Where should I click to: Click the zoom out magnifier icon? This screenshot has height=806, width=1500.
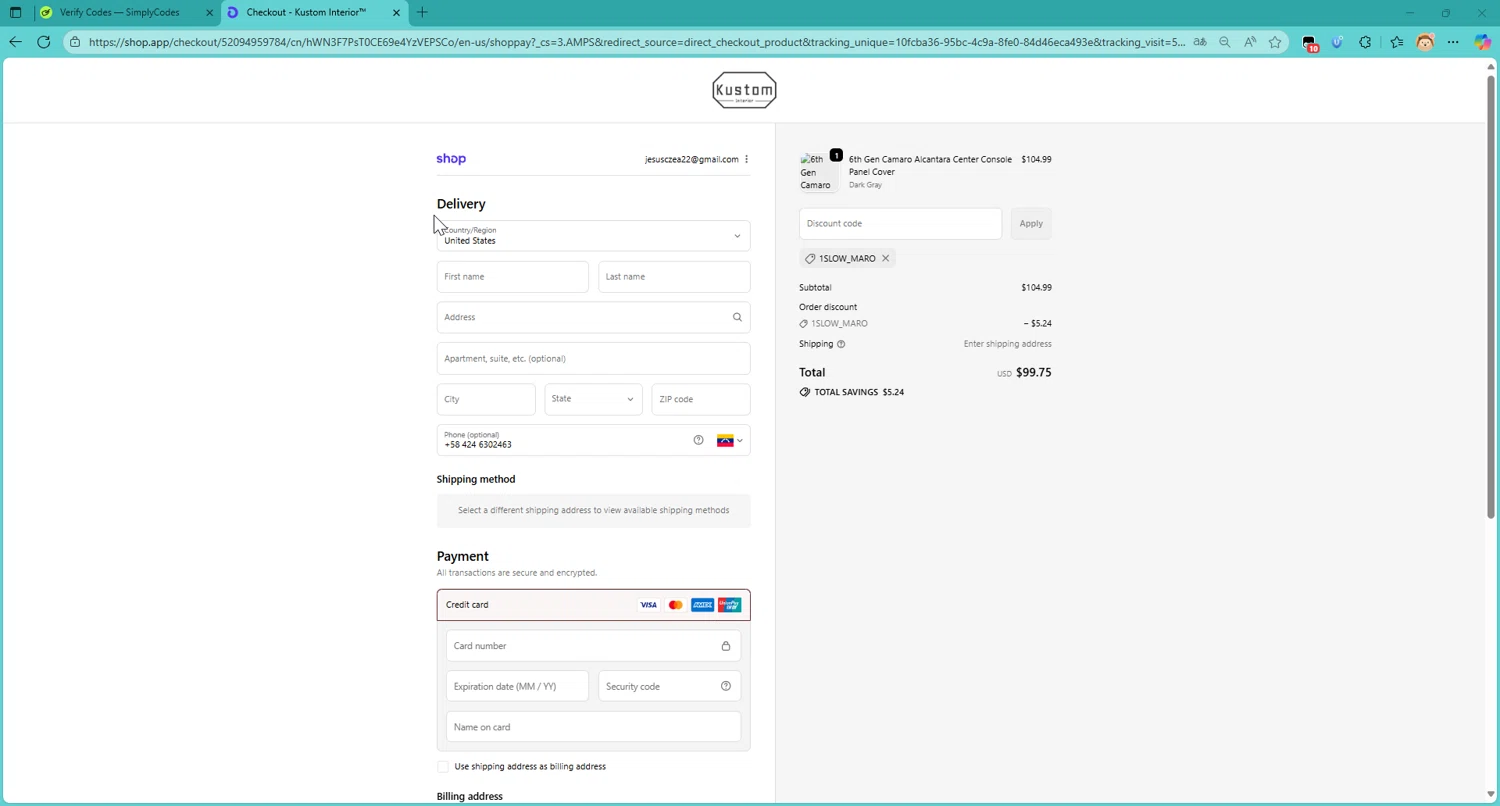point(1224,42)
